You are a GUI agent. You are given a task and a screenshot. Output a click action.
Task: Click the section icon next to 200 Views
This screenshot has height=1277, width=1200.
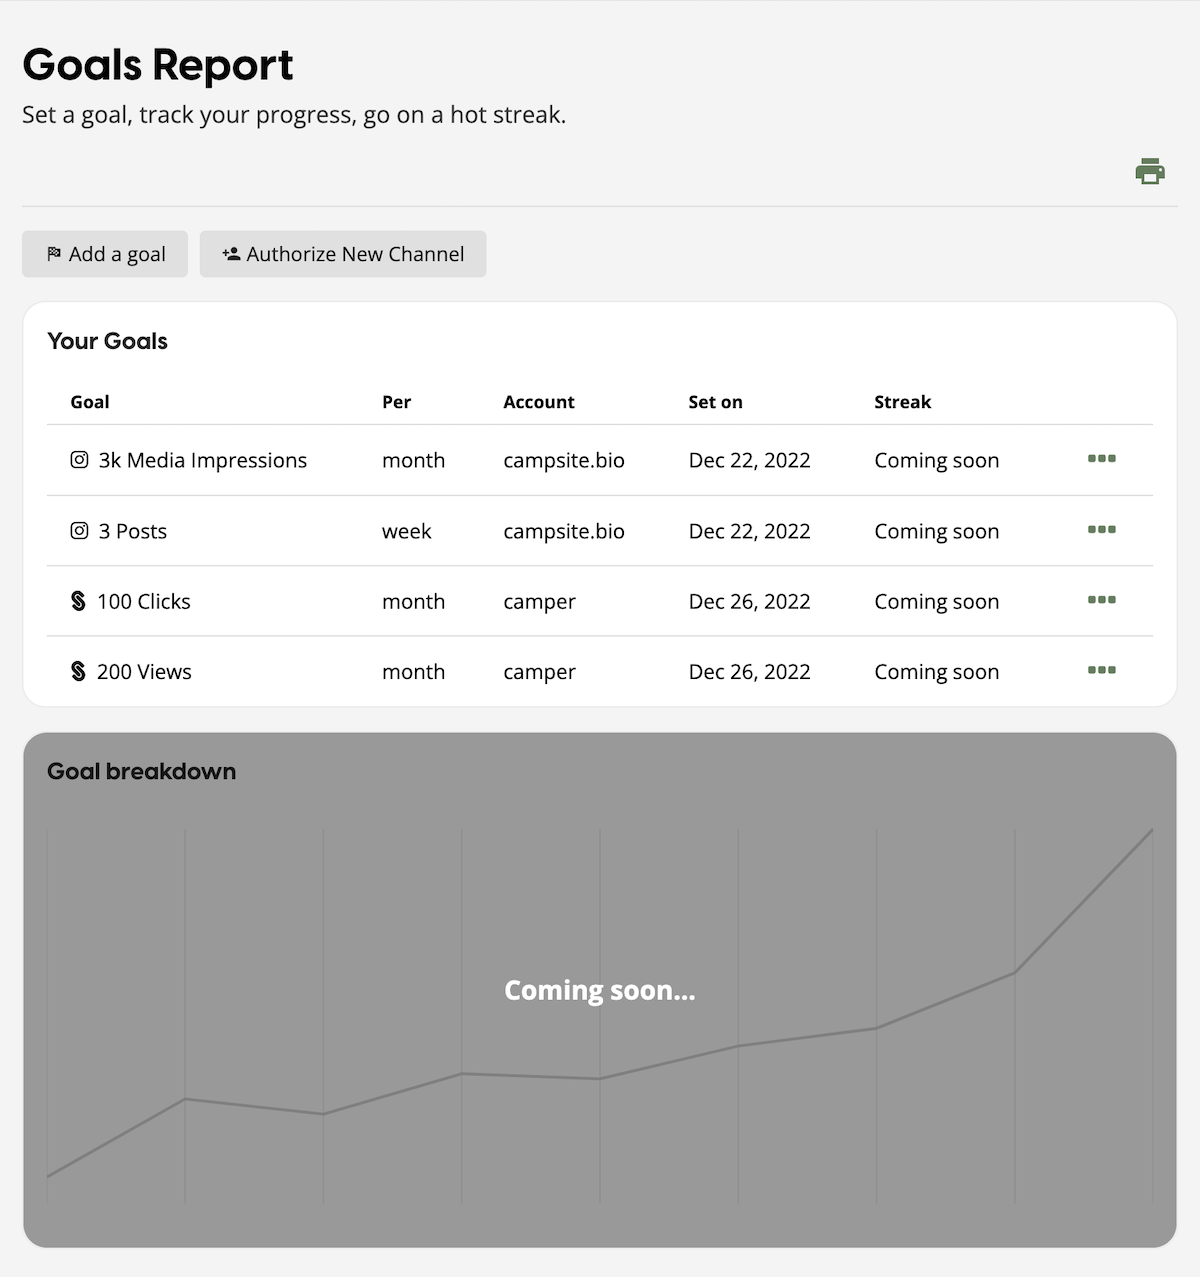(78, 671)
